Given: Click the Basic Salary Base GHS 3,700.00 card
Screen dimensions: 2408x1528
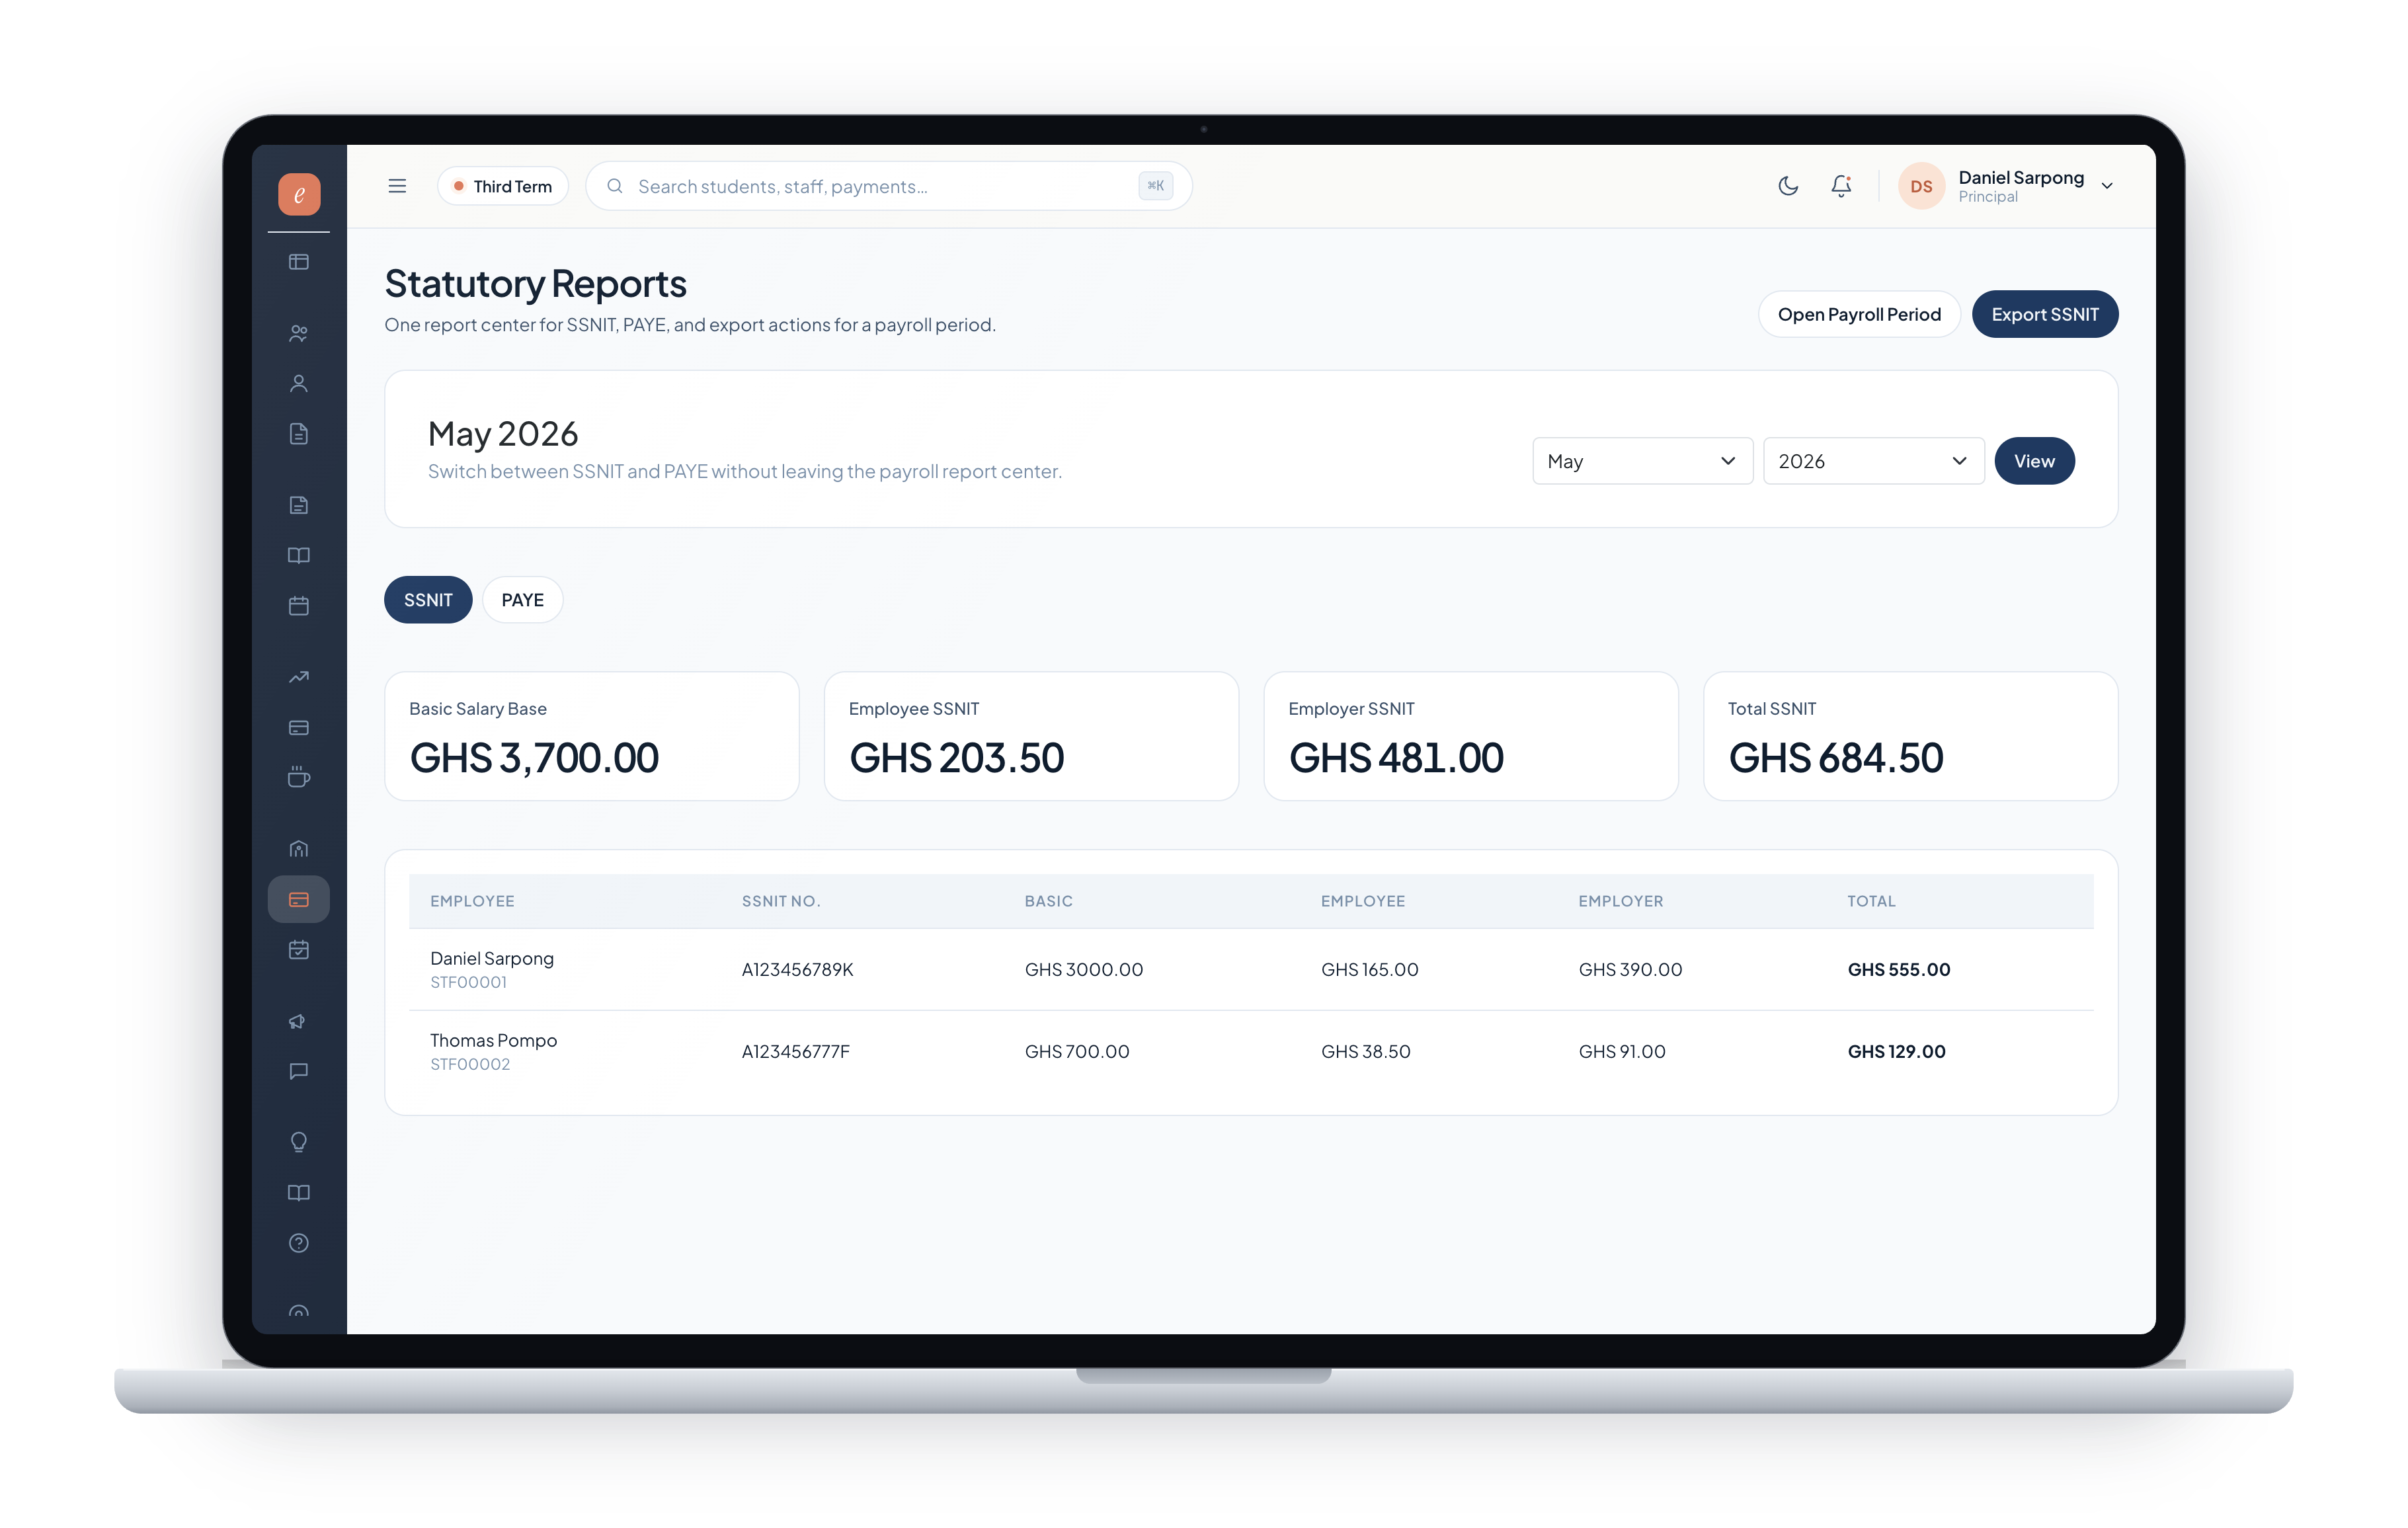Looking at the screenshot, I should [x=592, y=736].
